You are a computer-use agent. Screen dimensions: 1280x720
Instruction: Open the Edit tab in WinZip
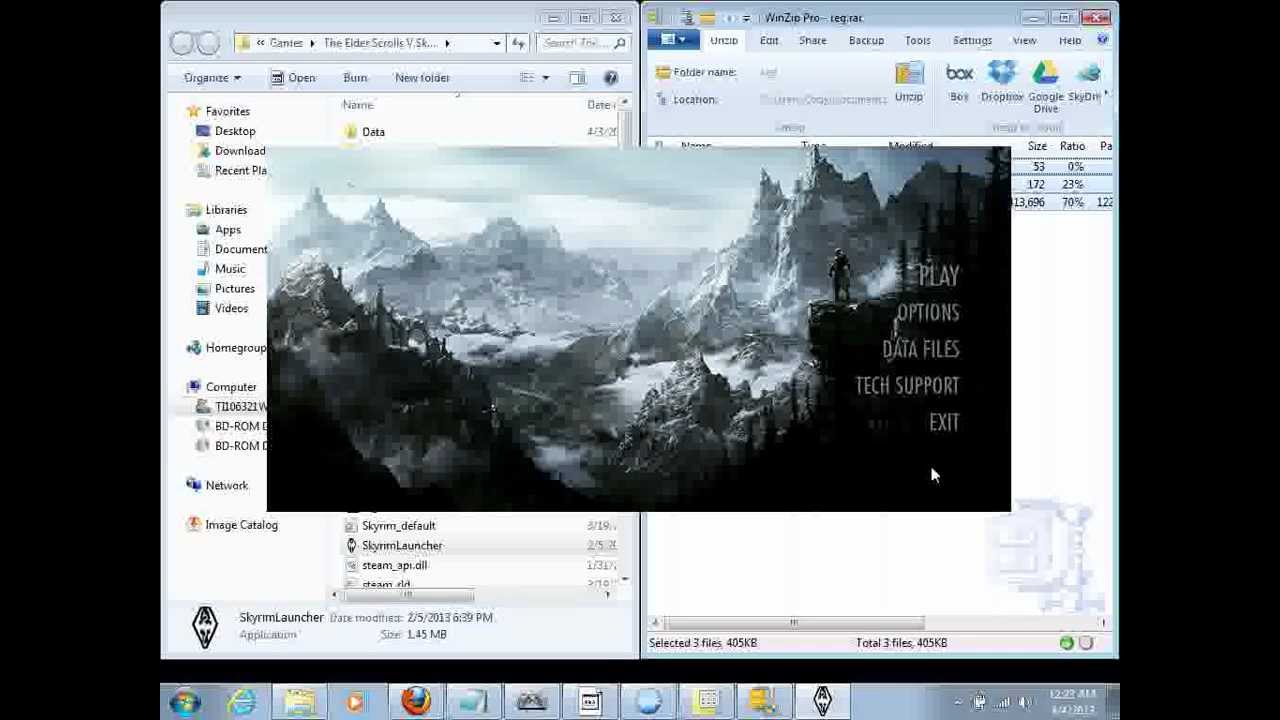(x=768, y=41)
